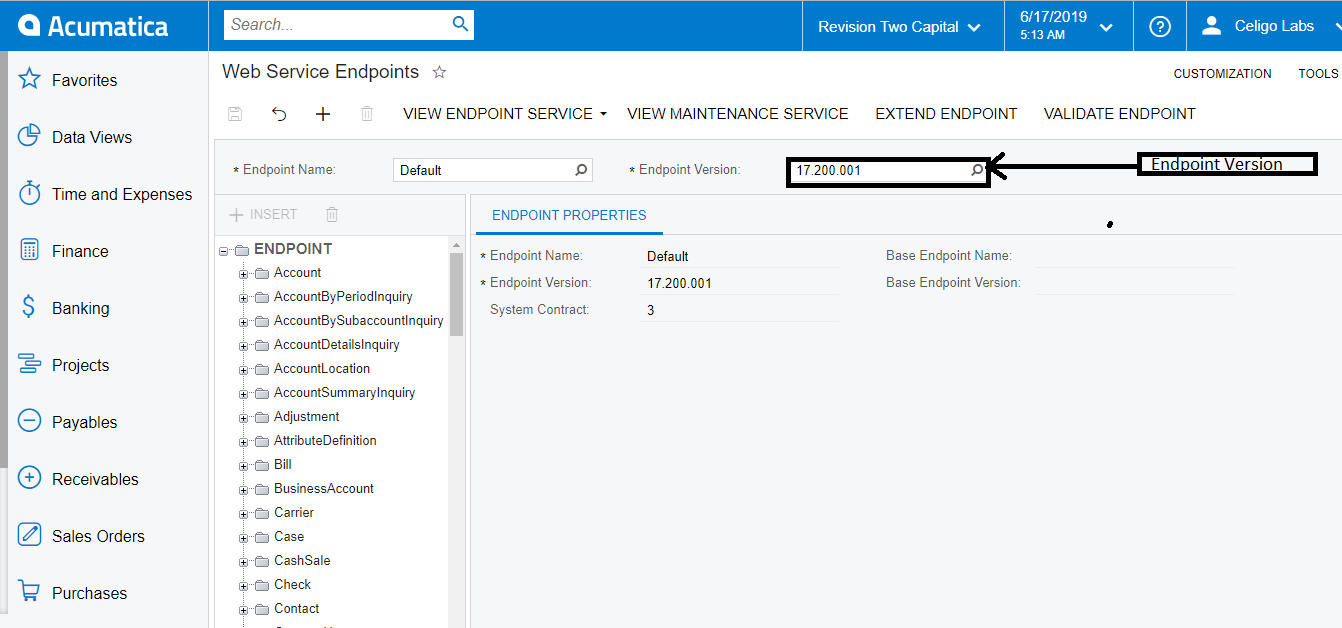Expand the AccountByPeriodInquiry node

coord(243,297)
